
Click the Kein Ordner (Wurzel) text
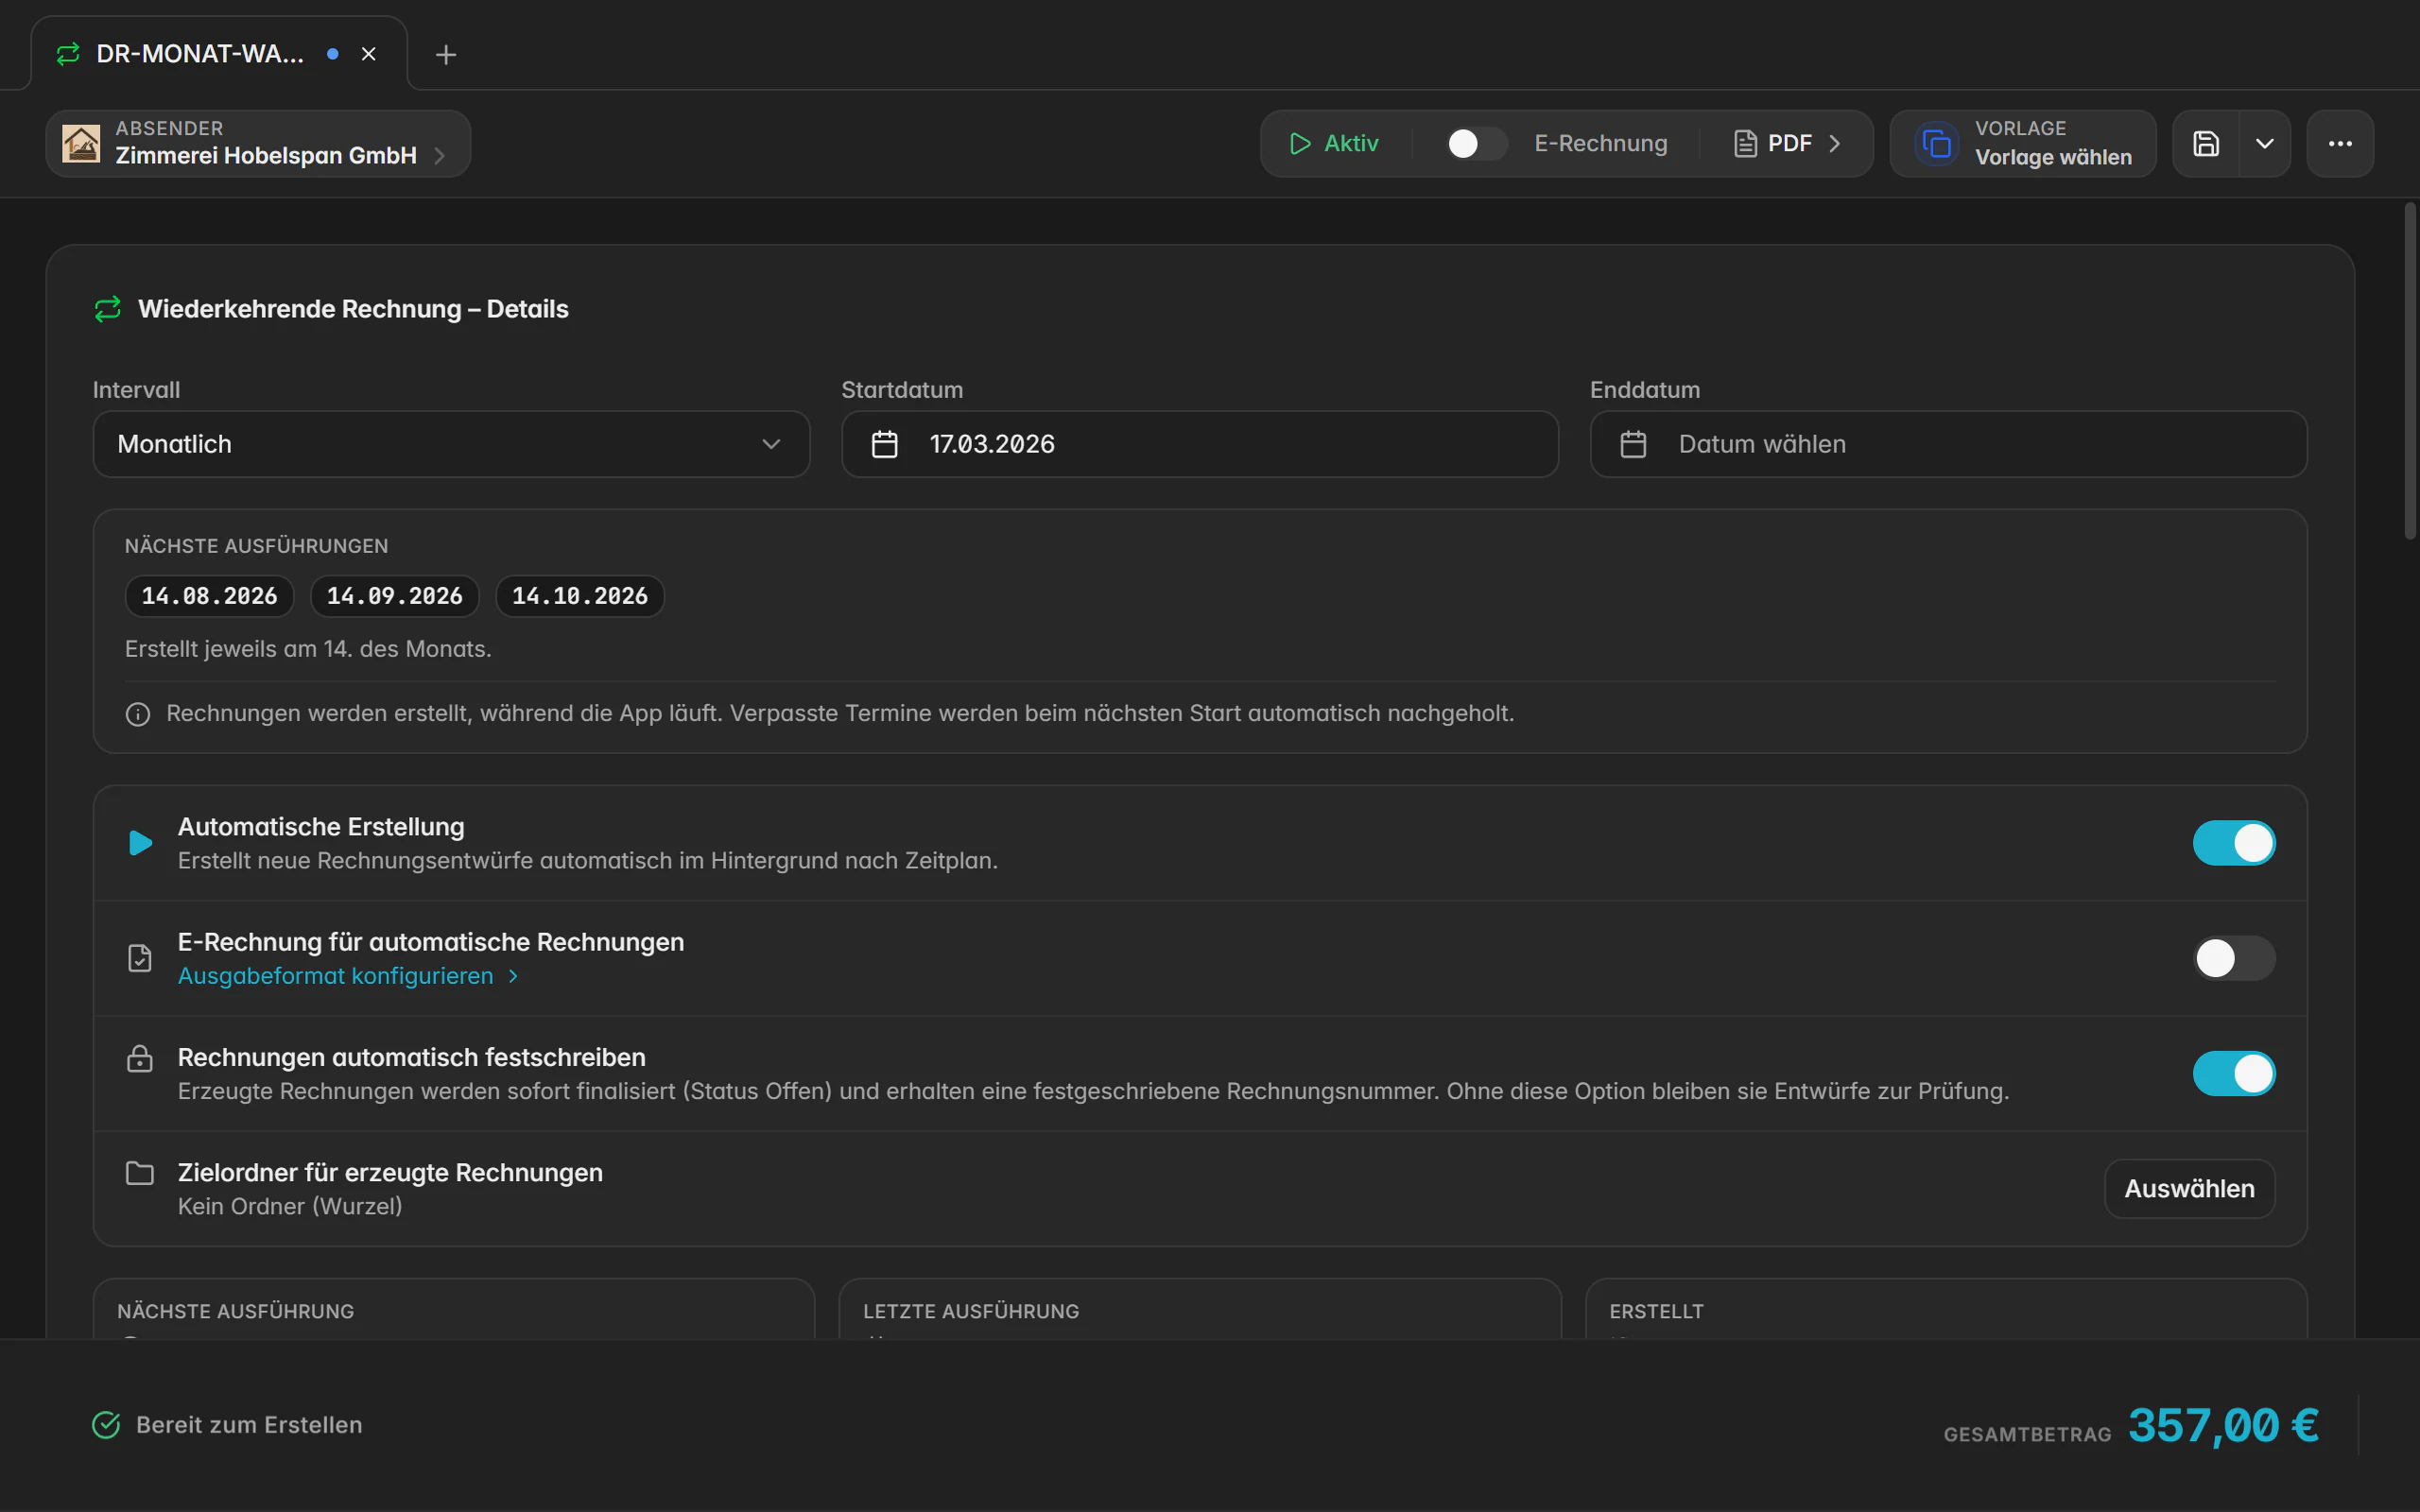(290, 1207)
